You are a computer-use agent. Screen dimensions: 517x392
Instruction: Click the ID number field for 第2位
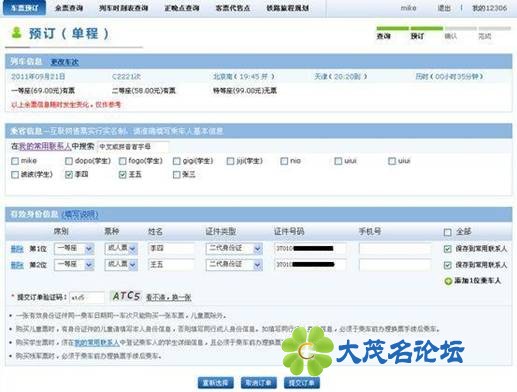tap(310, 265)
